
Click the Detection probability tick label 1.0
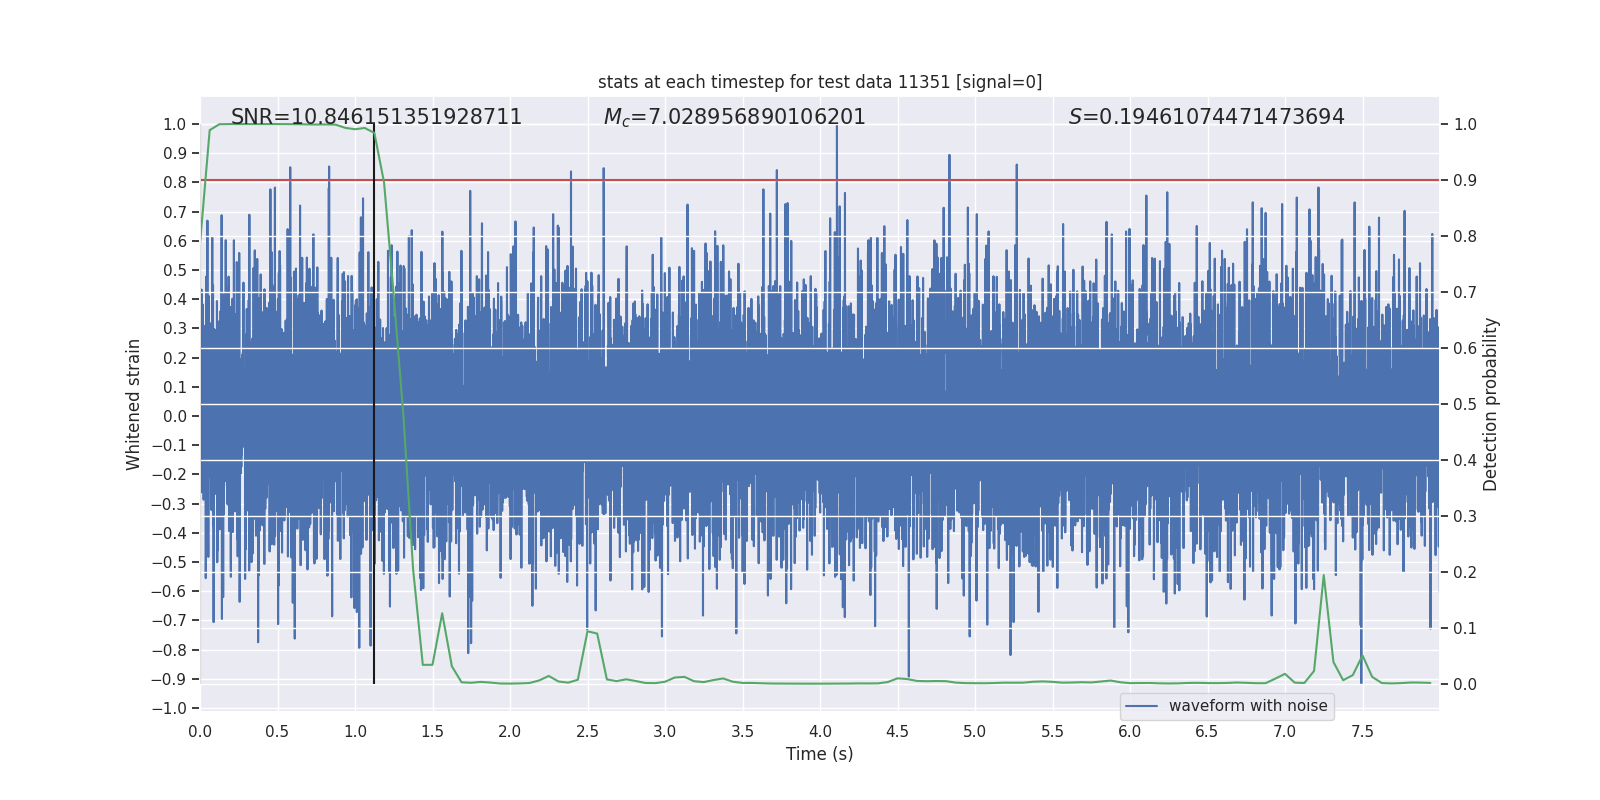(x=1465, y=124)
